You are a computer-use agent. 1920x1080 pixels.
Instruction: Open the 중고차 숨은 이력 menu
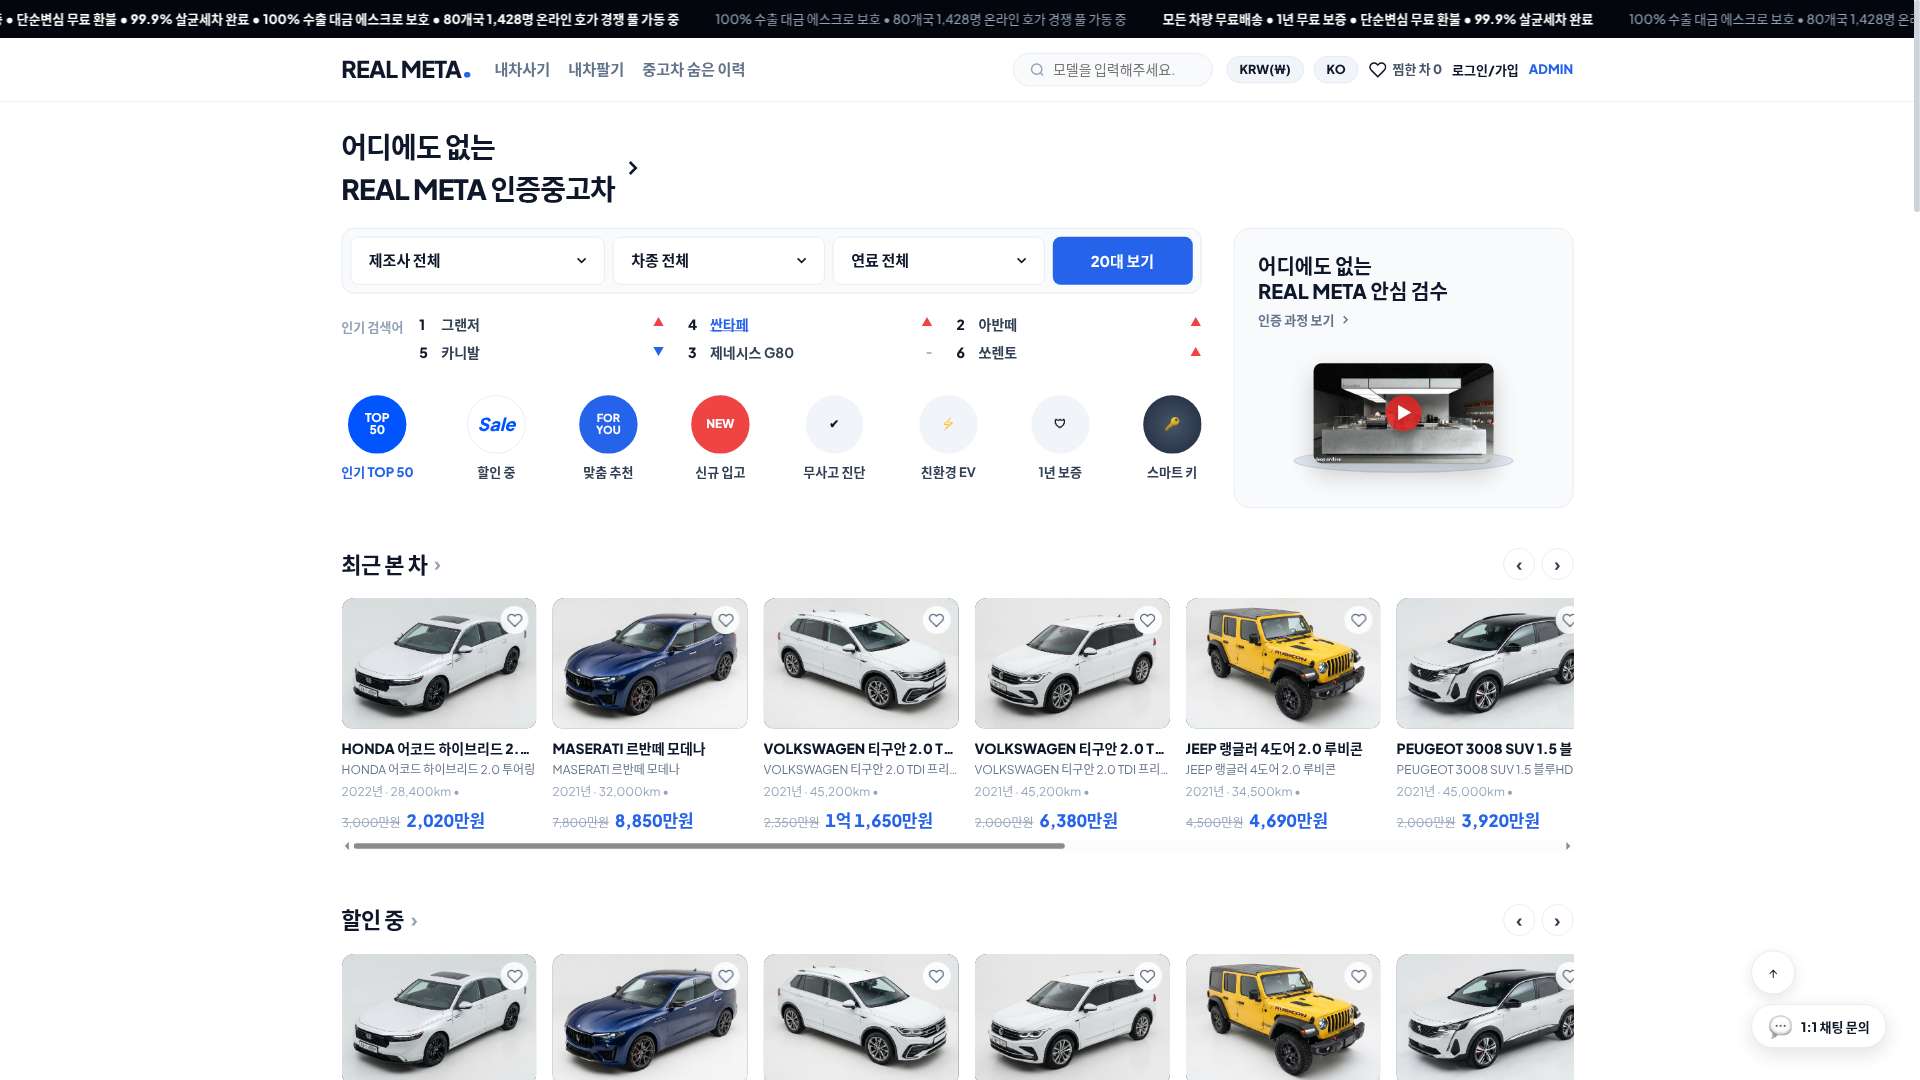(x=694, y=70)
